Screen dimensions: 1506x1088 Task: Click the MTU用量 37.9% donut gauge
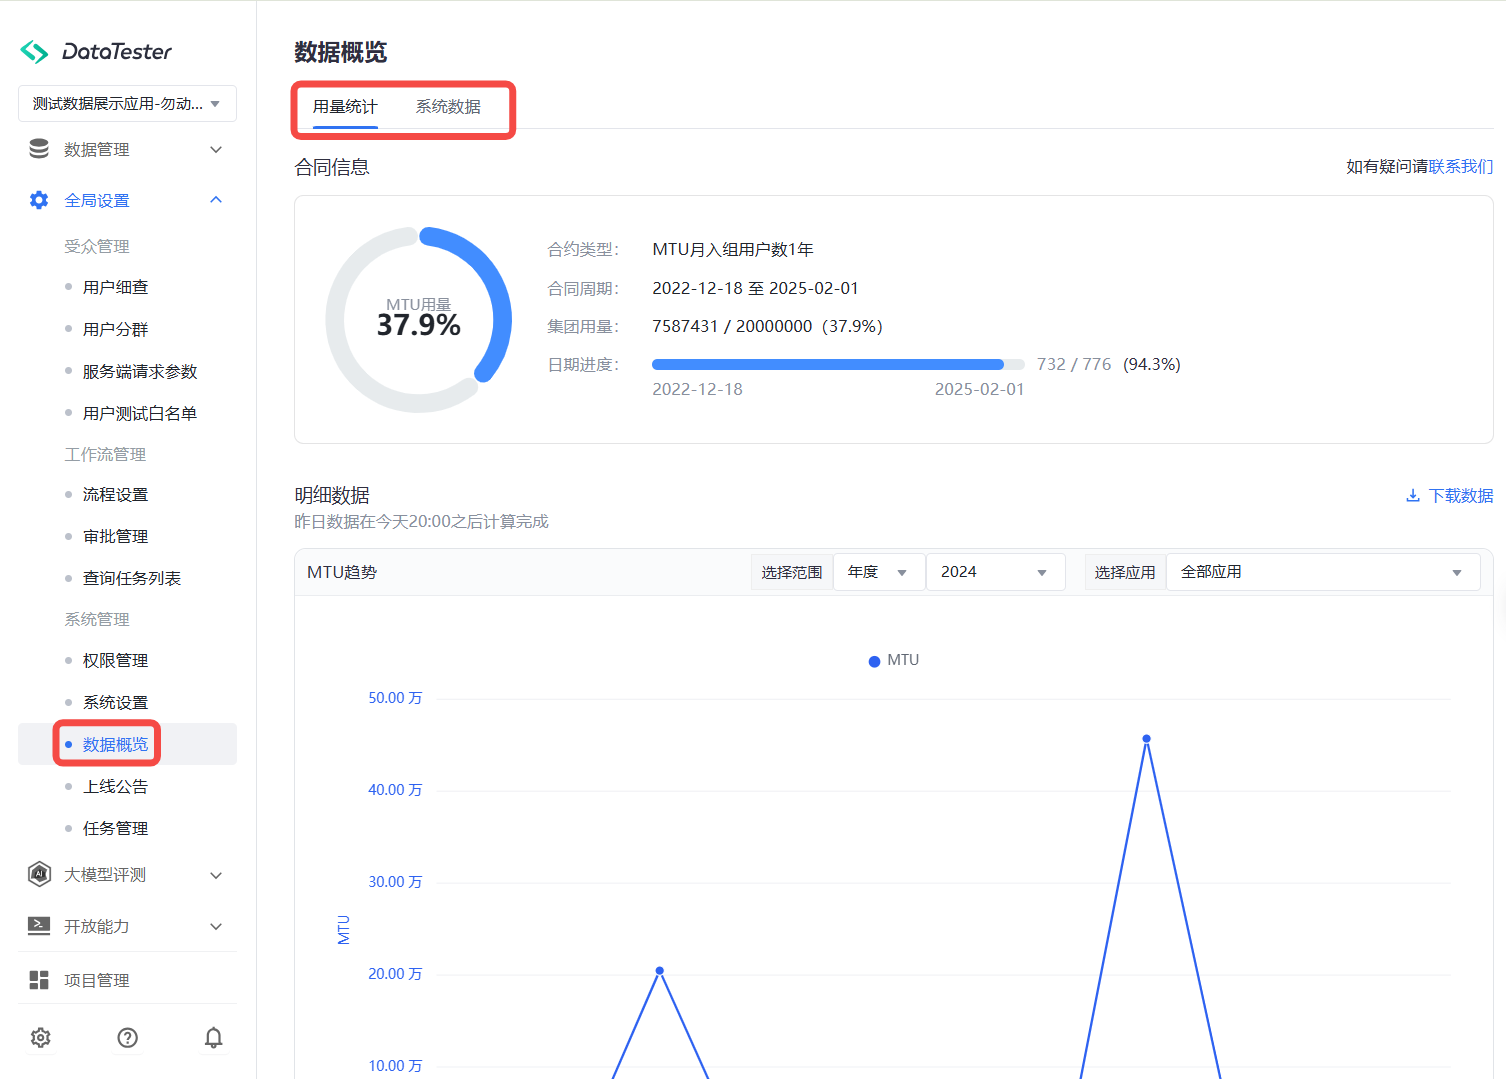coord(419,320)
